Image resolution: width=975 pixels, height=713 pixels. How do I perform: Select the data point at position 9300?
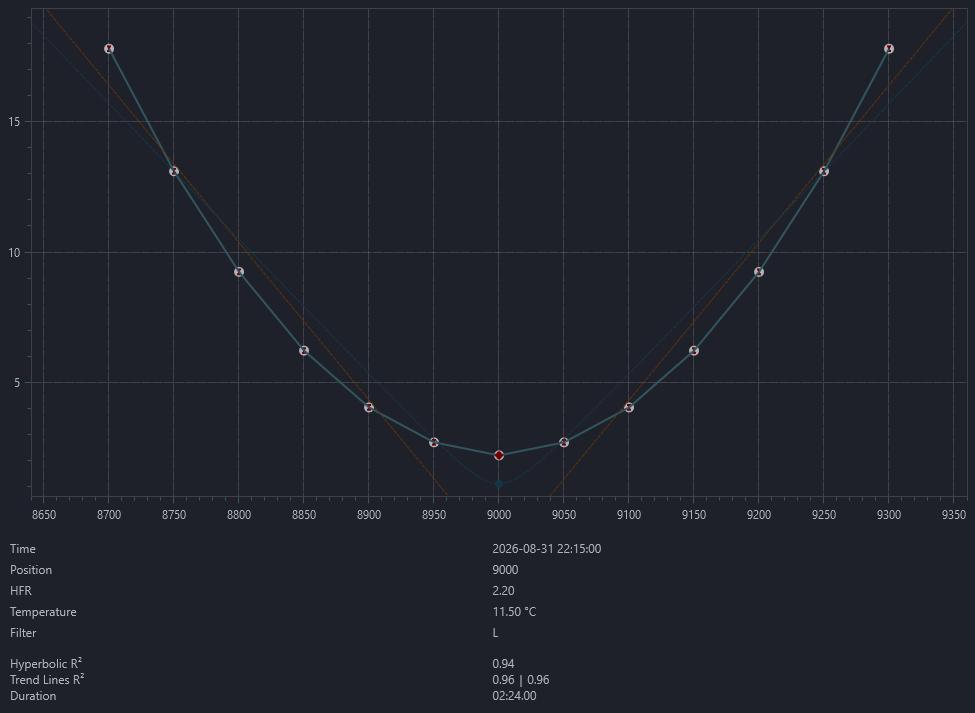click(x=889, y=48)
